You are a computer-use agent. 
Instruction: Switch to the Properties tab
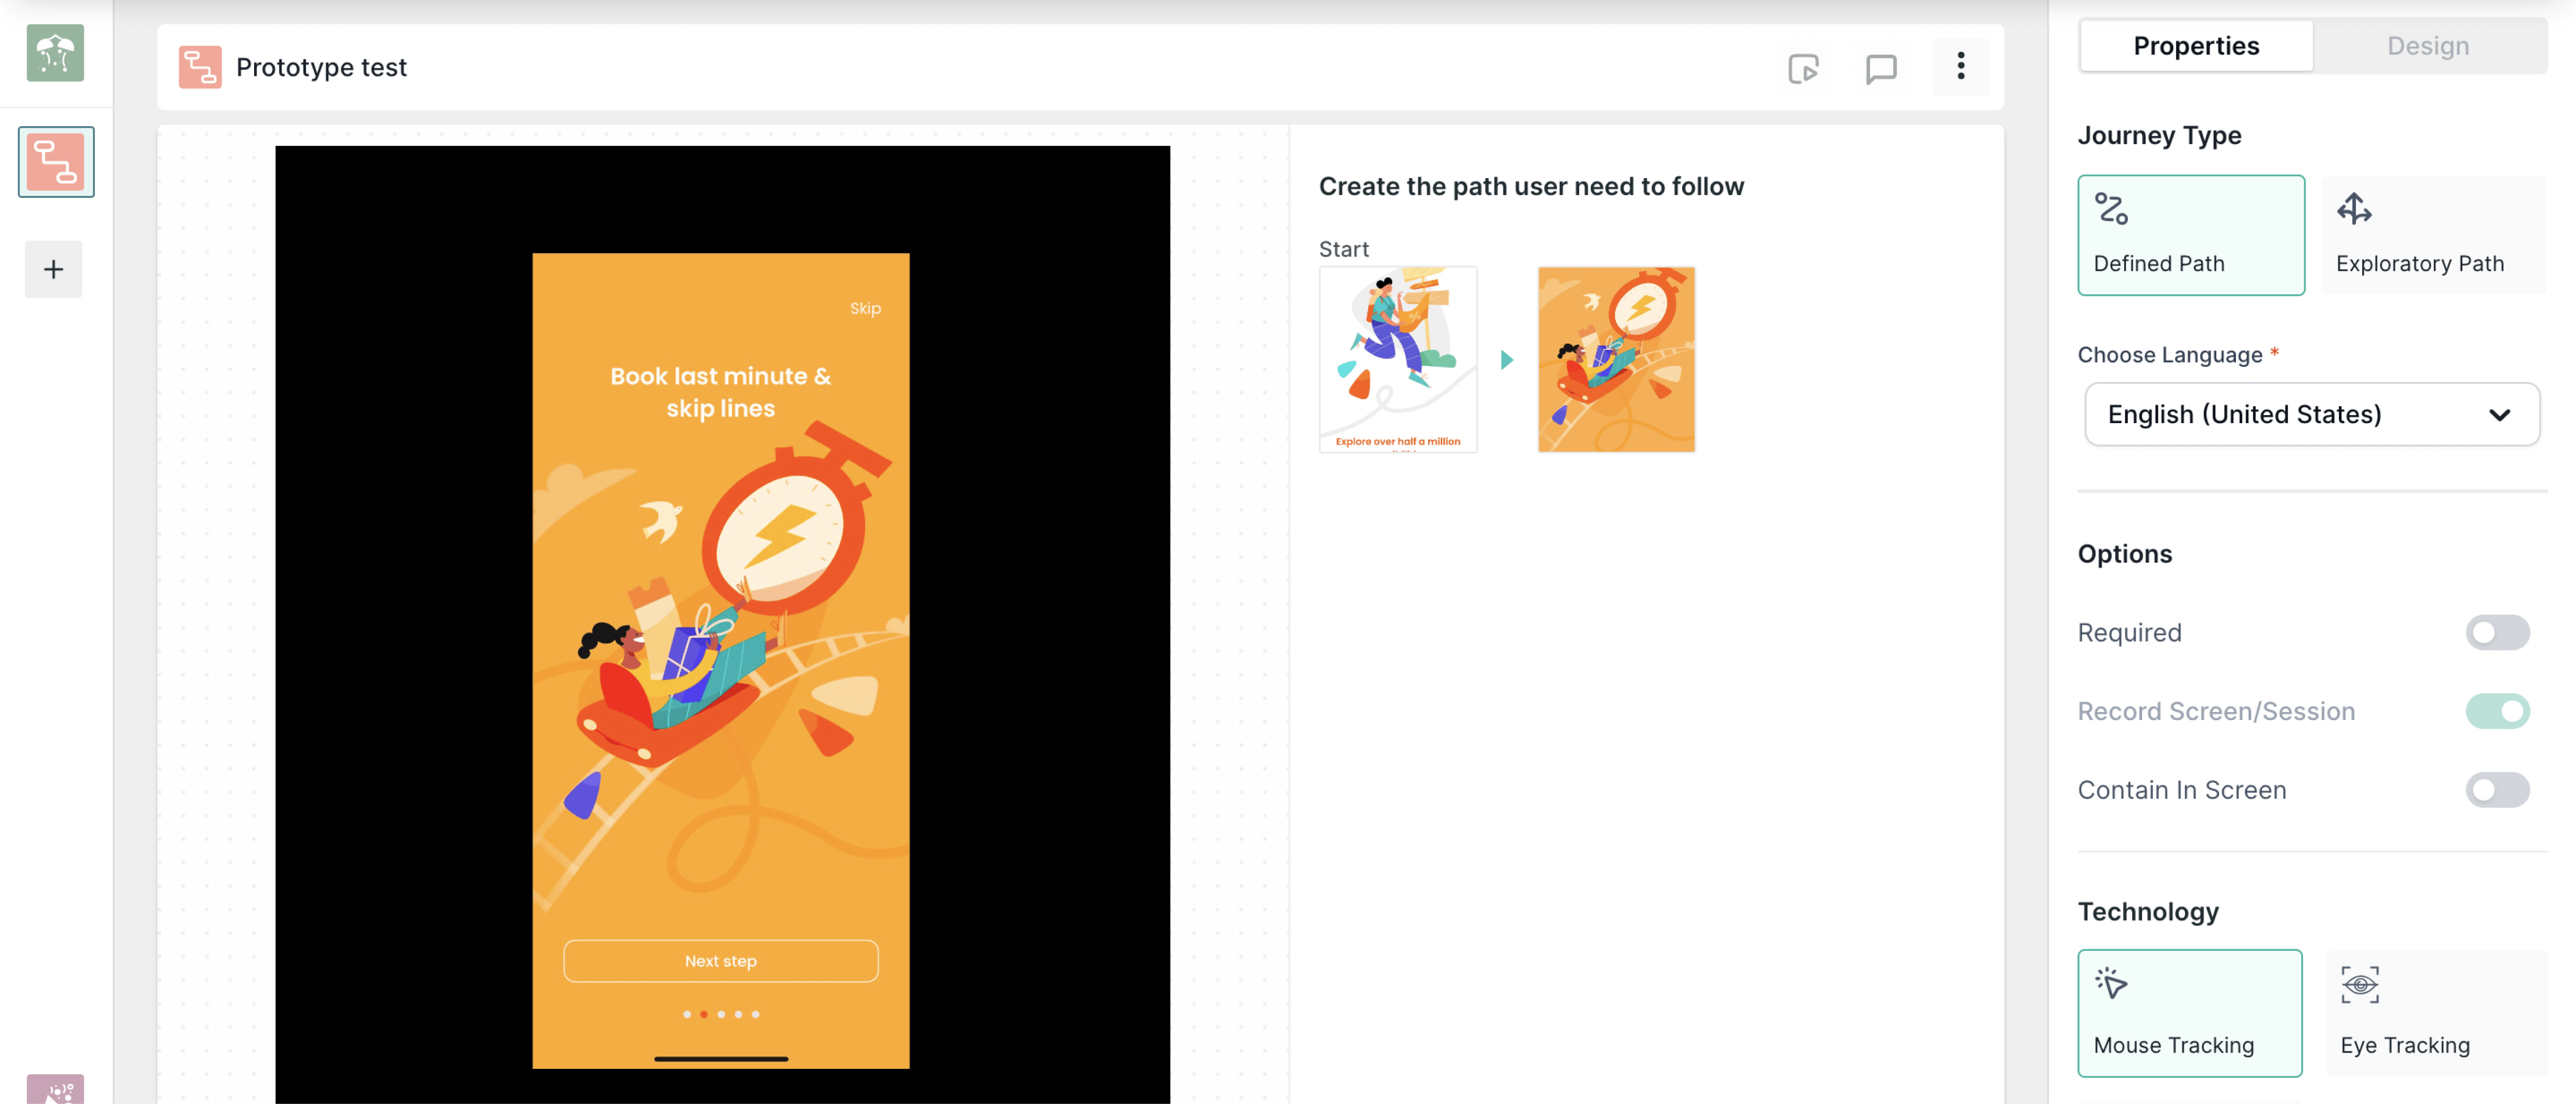click(x=2196, y=46)
